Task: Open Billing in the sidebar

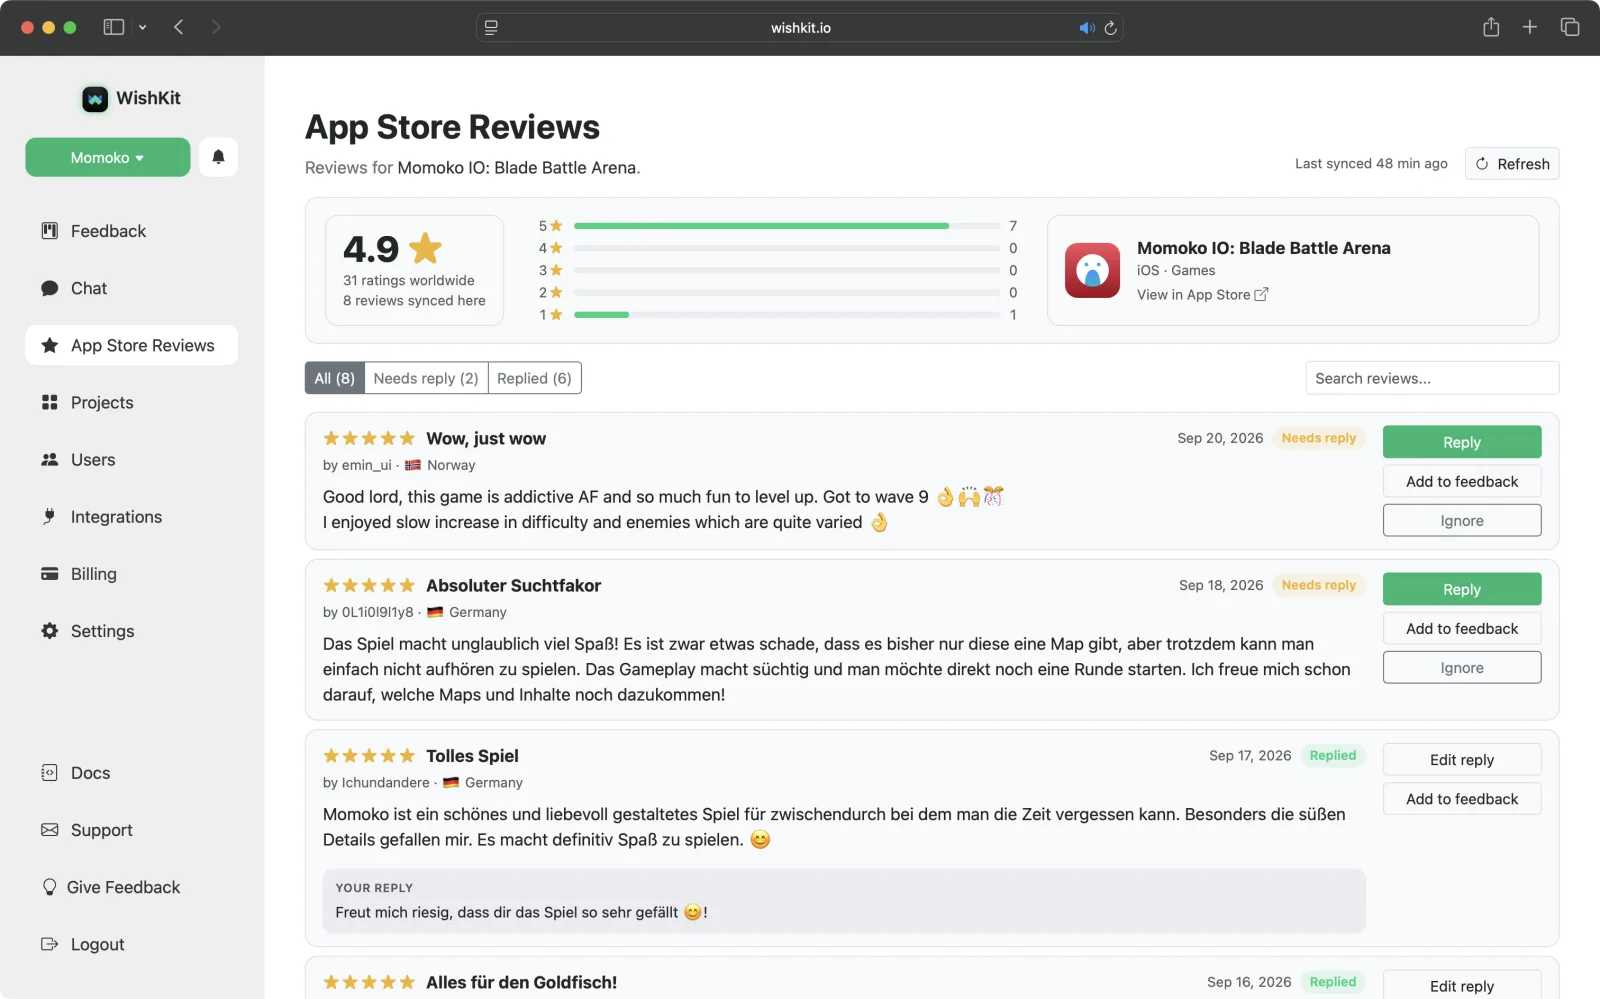Action: (131, 574)
